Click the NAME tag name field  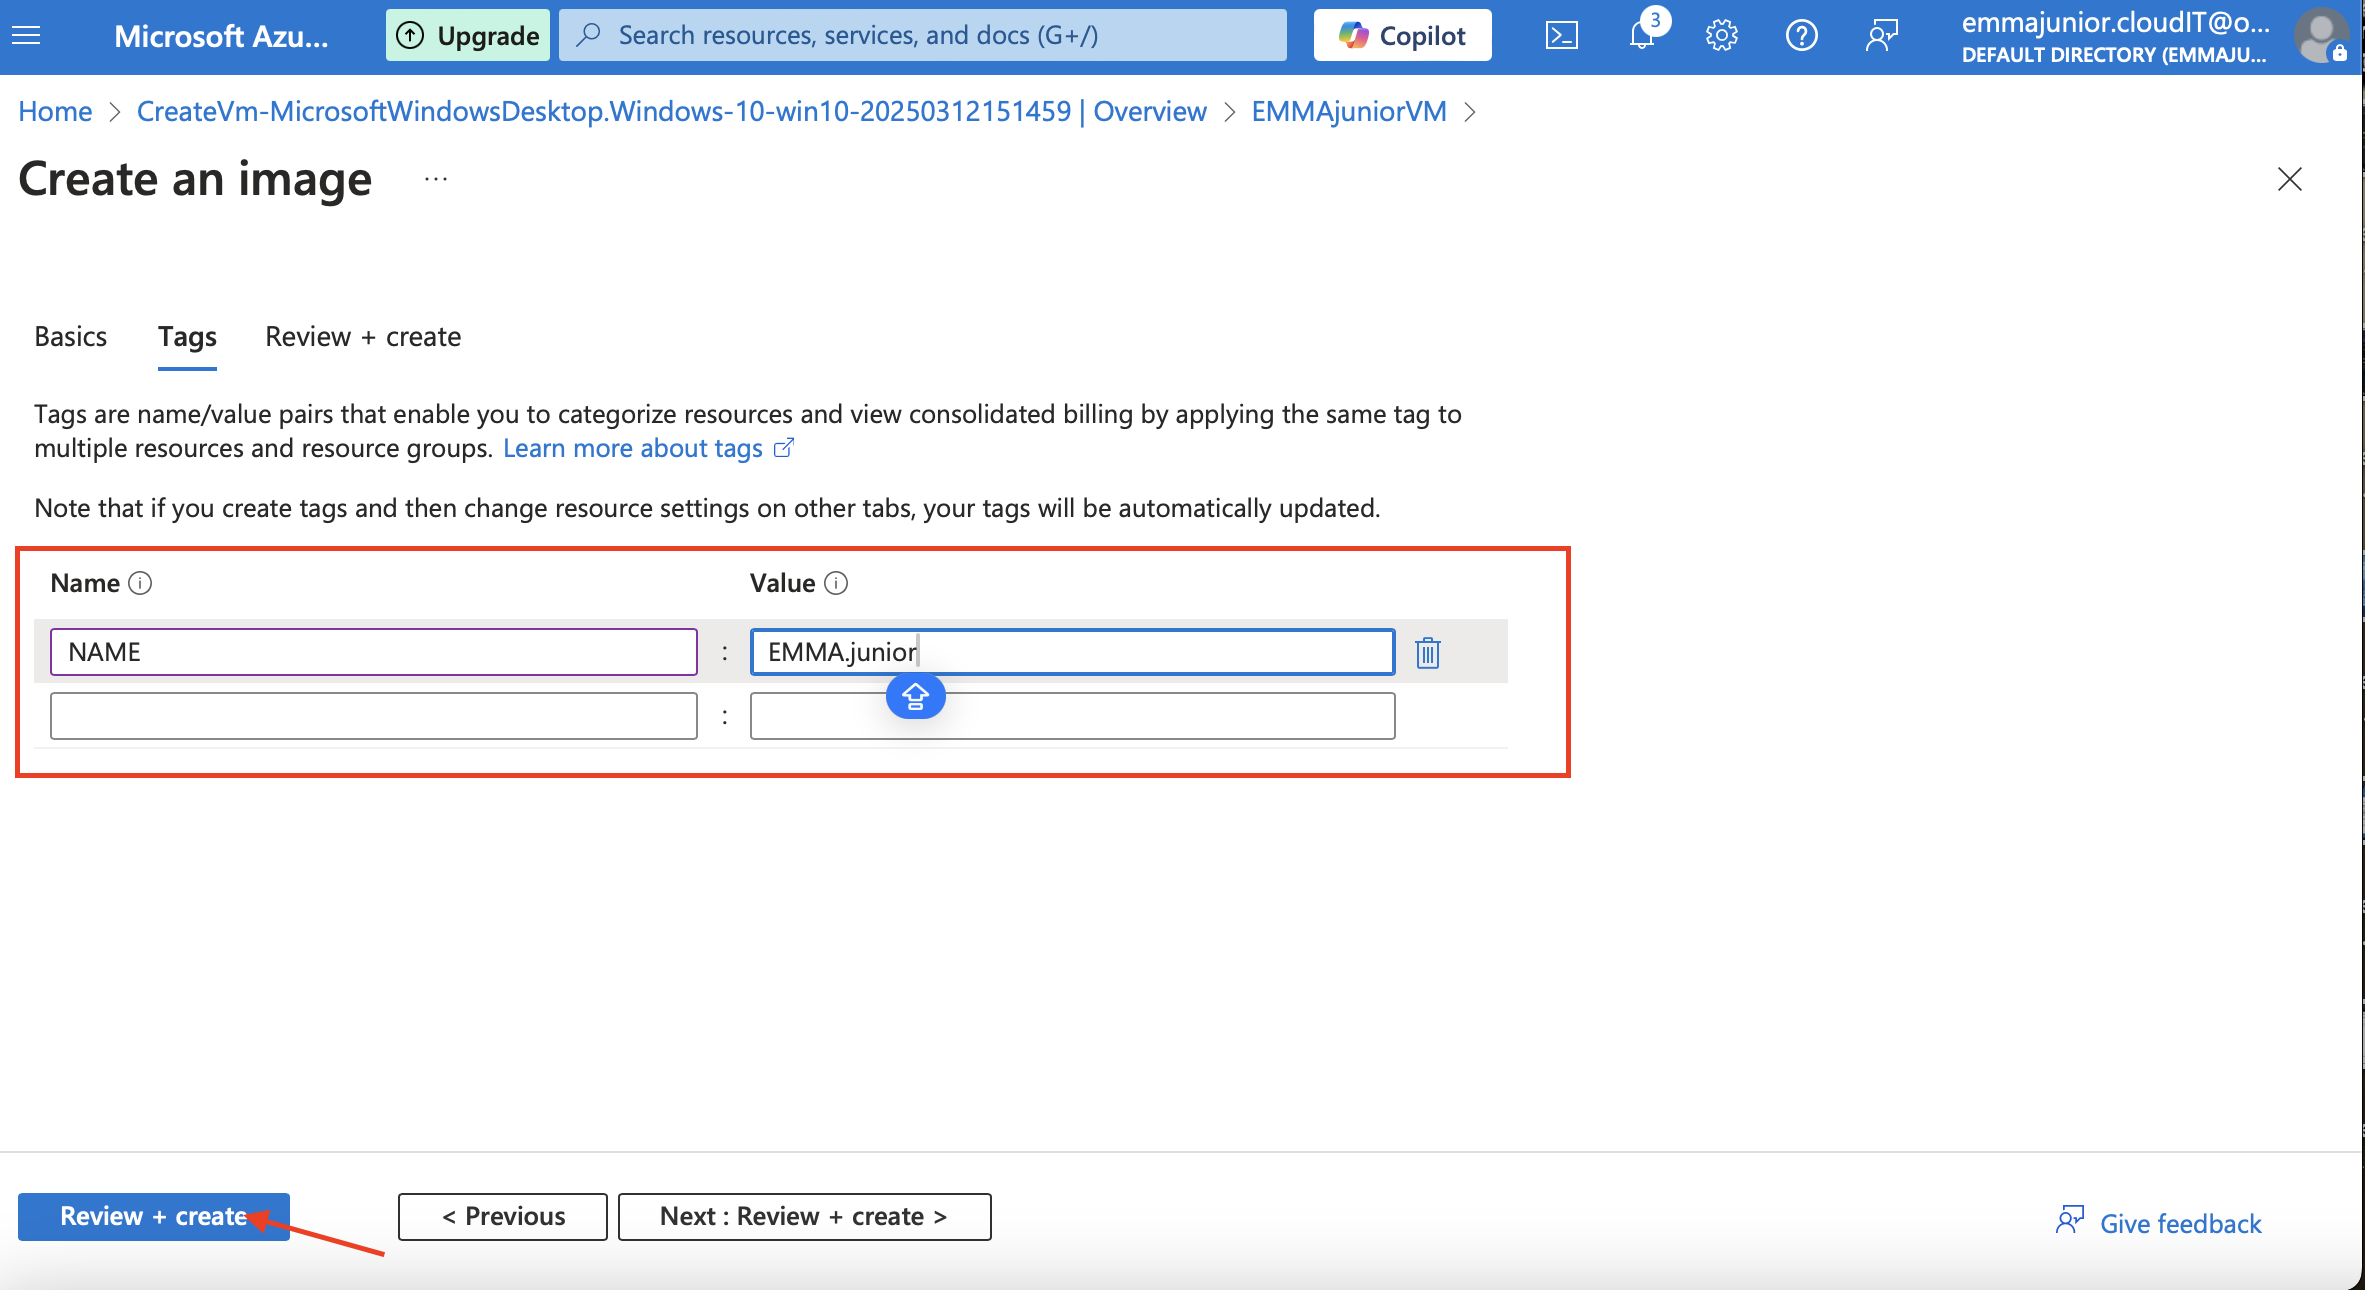click(373, 652)
